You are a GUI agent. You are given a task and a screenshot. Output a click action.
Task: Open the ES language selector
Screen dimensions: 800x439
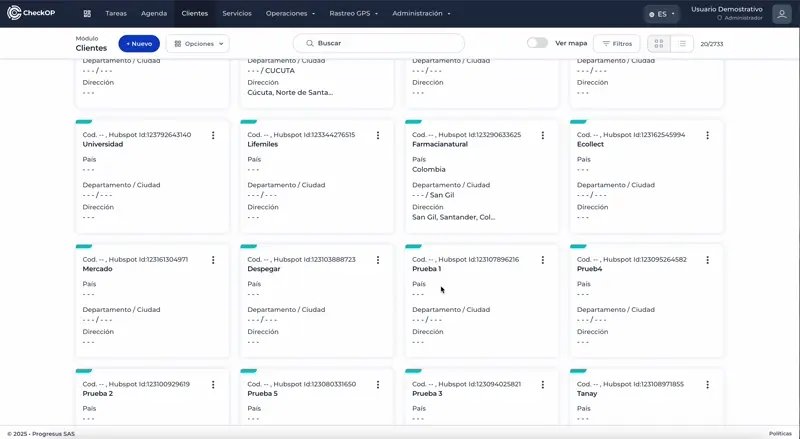click(x=662, y=14)
